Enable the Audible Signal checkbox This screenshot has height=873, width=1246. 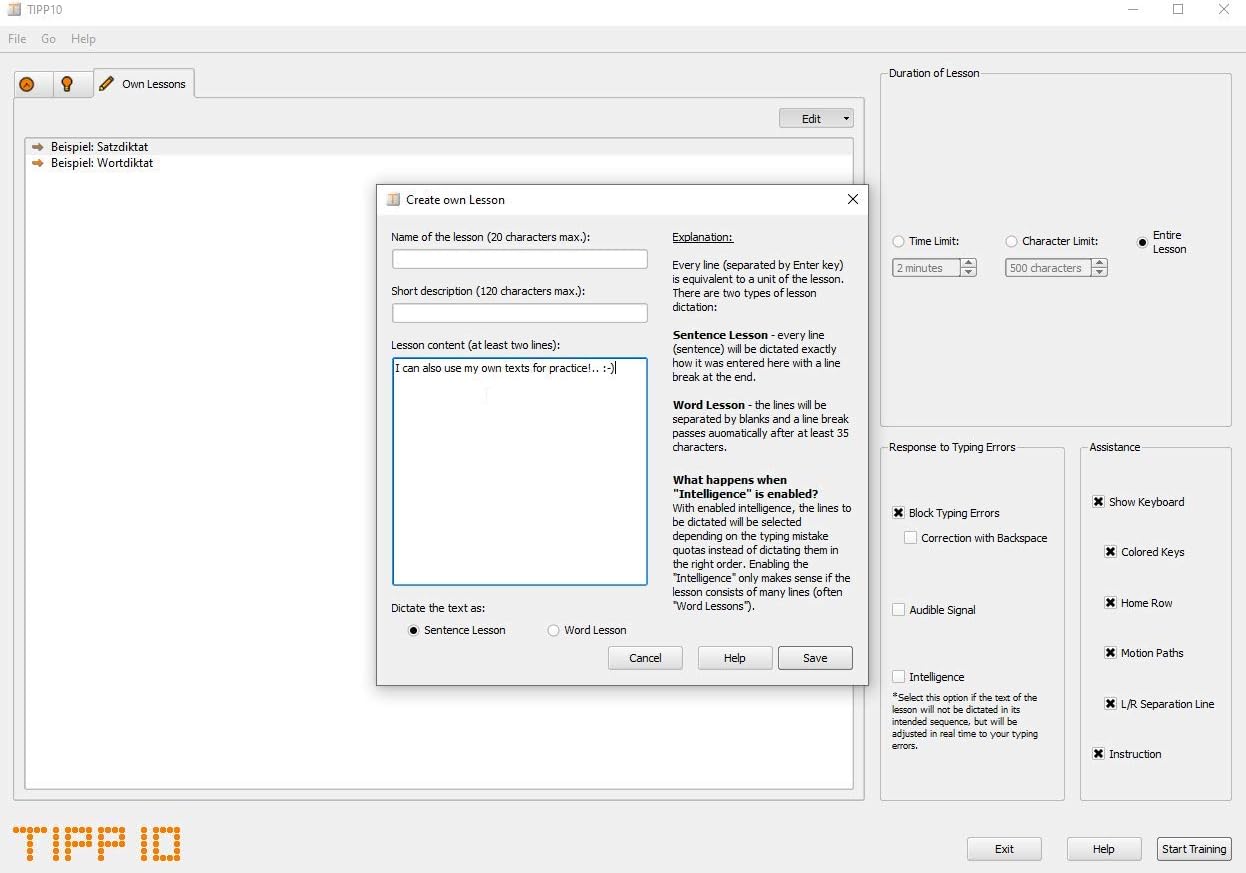[898, 610]
